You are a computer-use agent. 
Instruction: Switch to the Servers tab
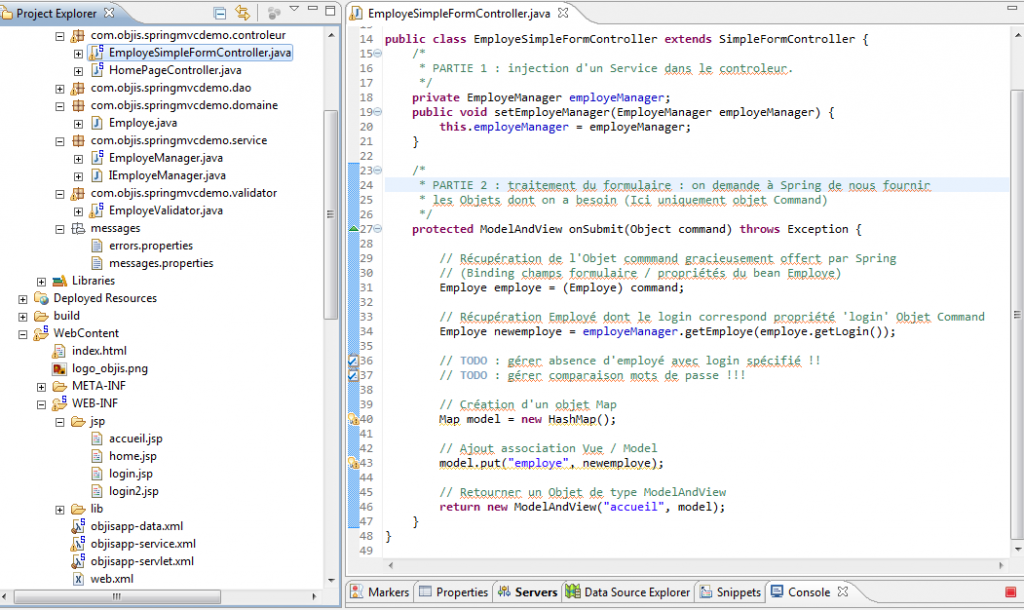527,592
